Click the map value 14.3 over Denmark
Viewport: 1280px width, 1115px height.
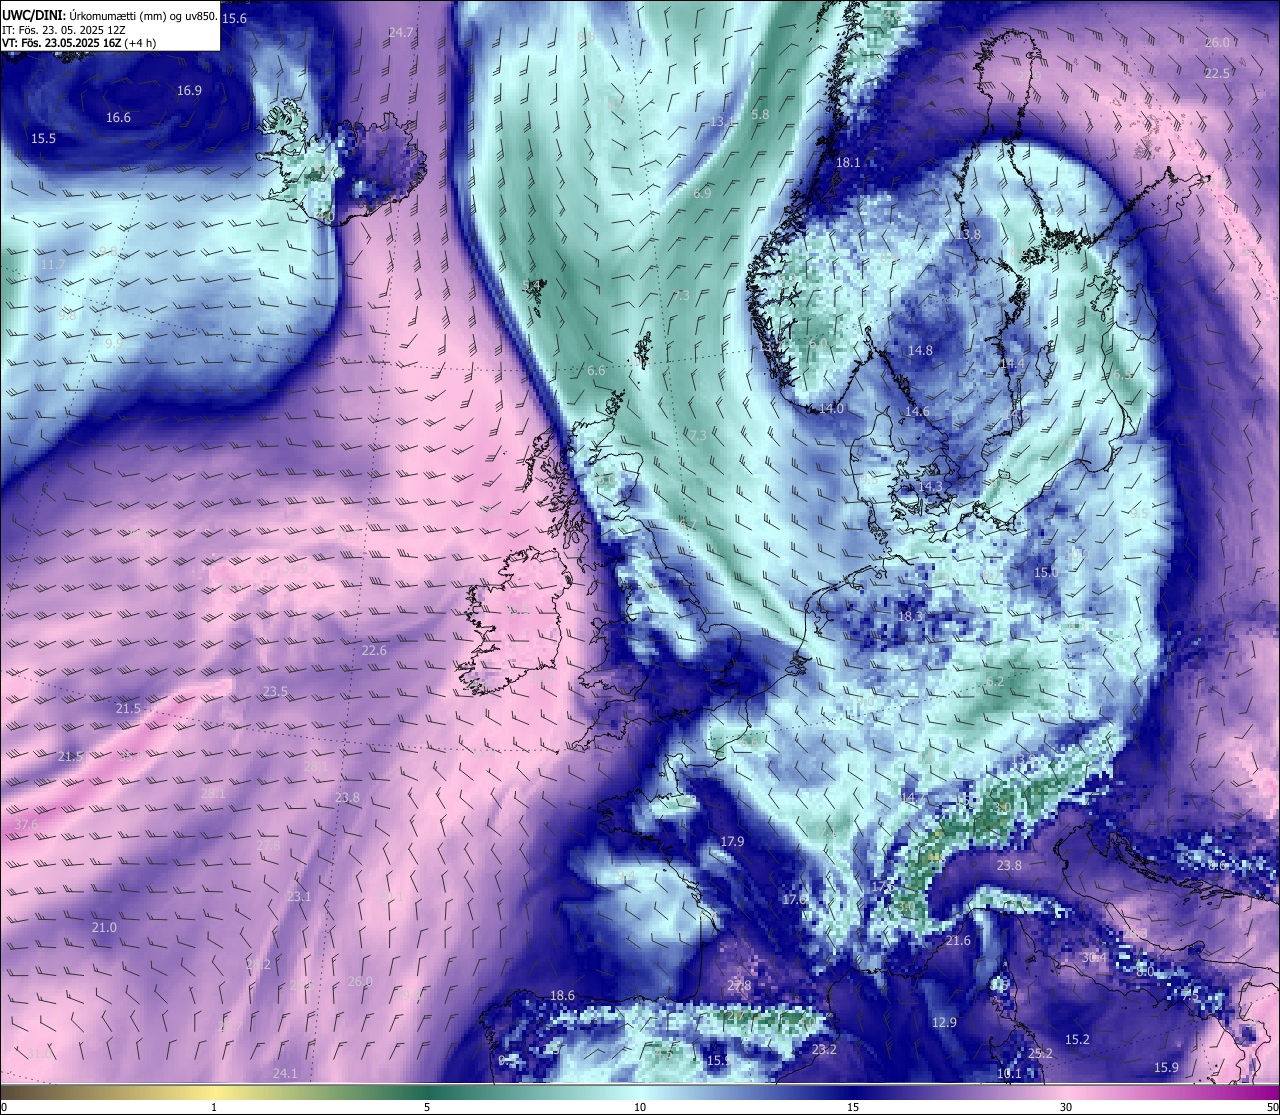[x=930, y=486]
